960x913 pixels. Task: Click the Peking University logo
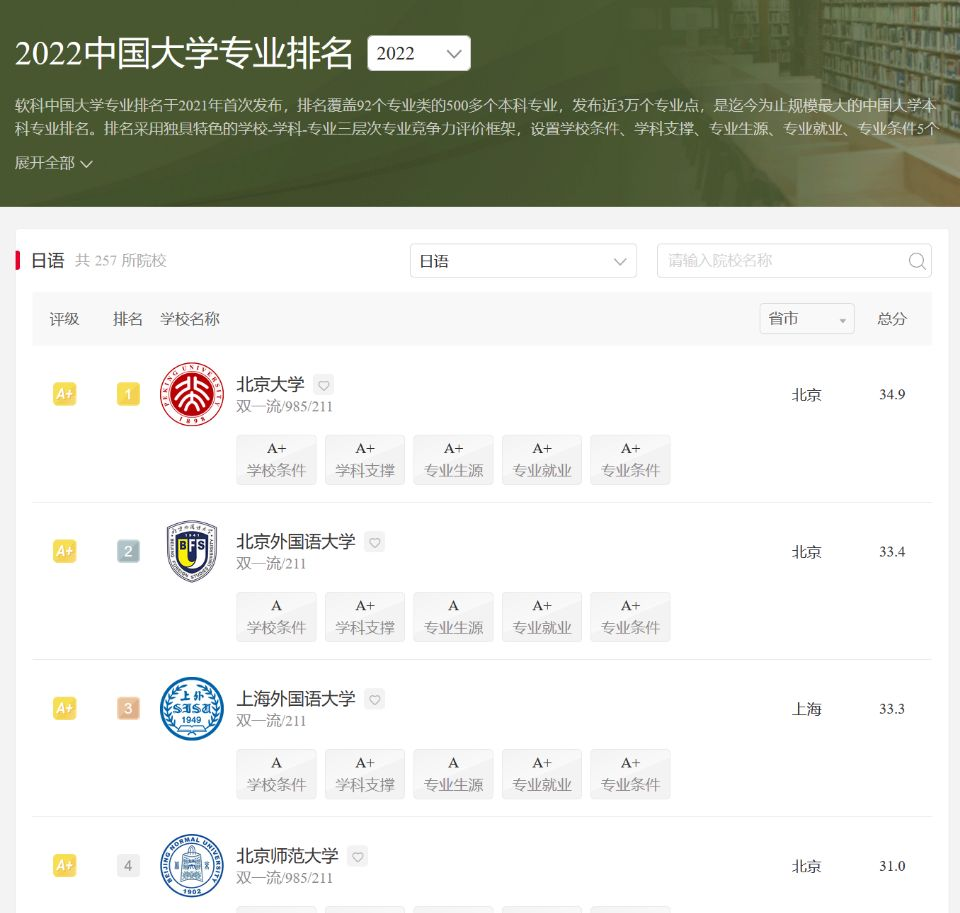coord(192,394)
